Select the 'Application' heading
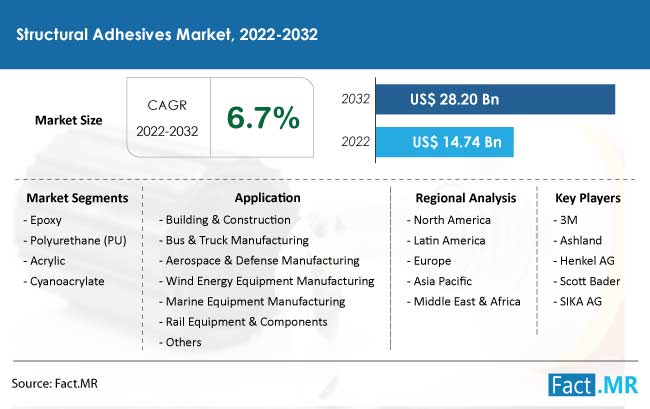 click(x=267, y=198)
